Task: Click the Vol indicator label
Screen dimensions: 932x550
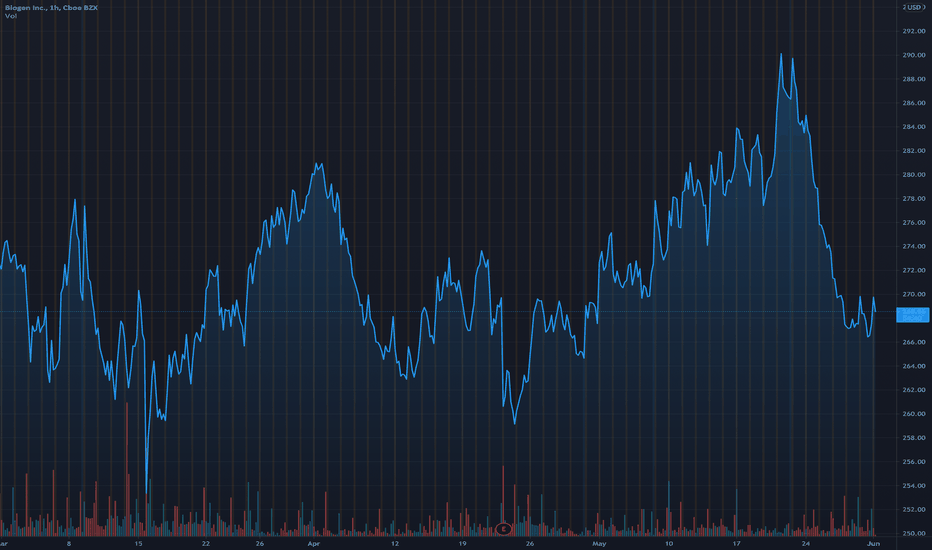Action: (11, 16)
